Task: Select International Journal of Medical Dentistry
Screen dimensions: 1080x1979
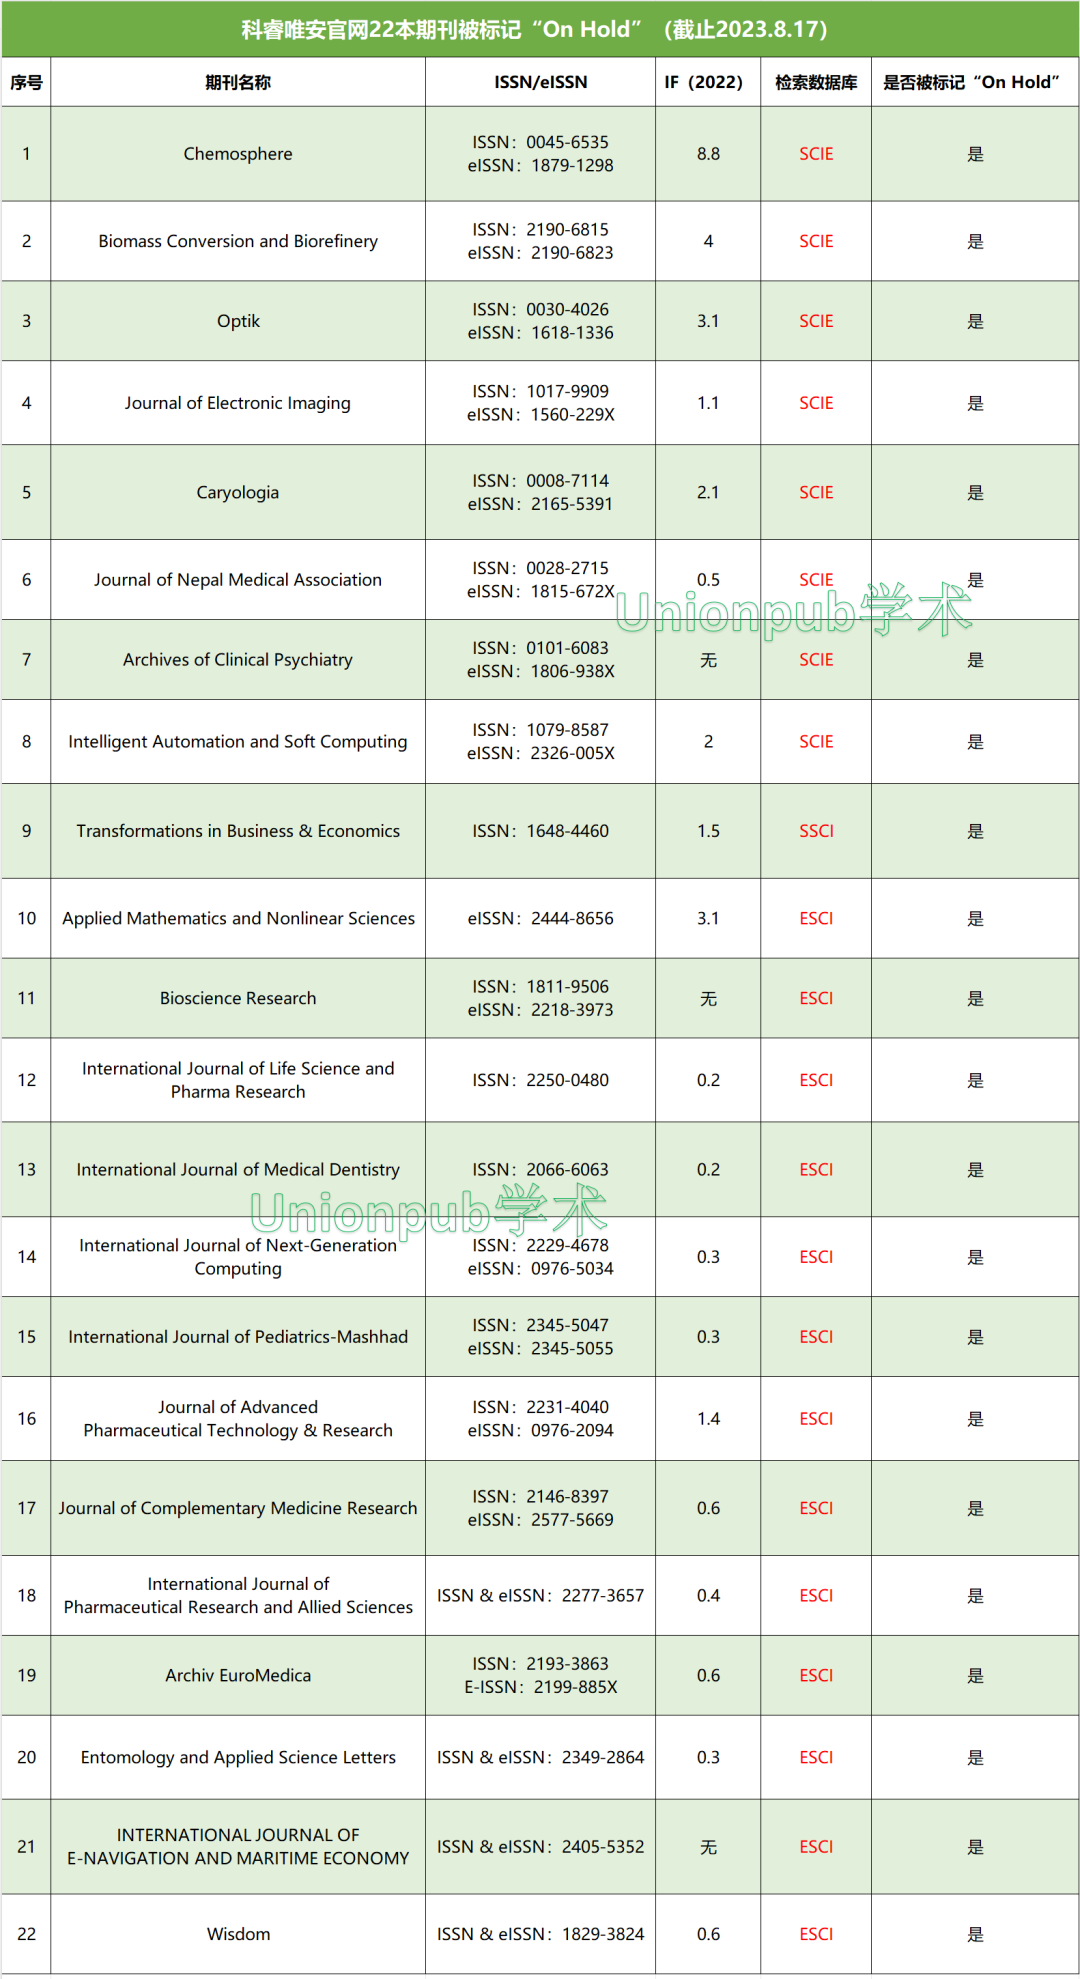Action: 238,1169
